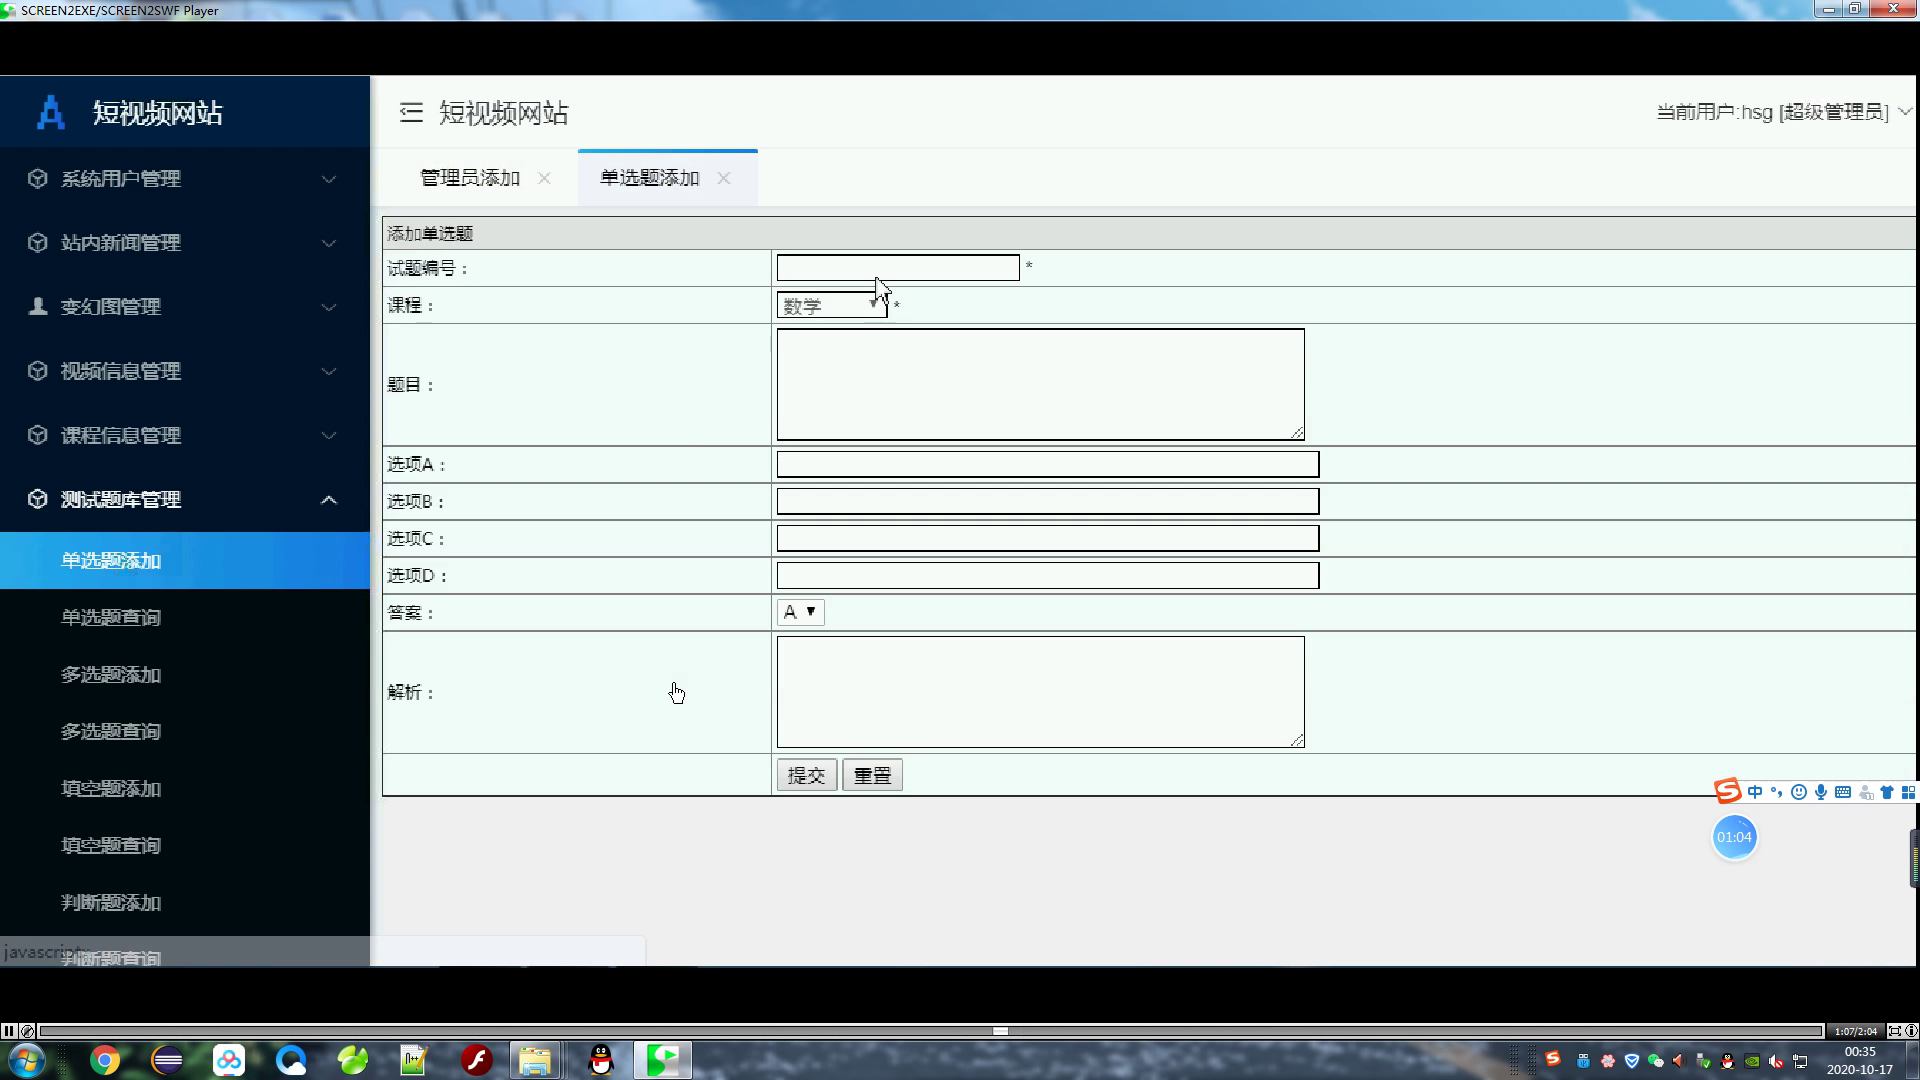
Task: Select 多选题查询 in the sidebar
Action: [x=185, y=732]
